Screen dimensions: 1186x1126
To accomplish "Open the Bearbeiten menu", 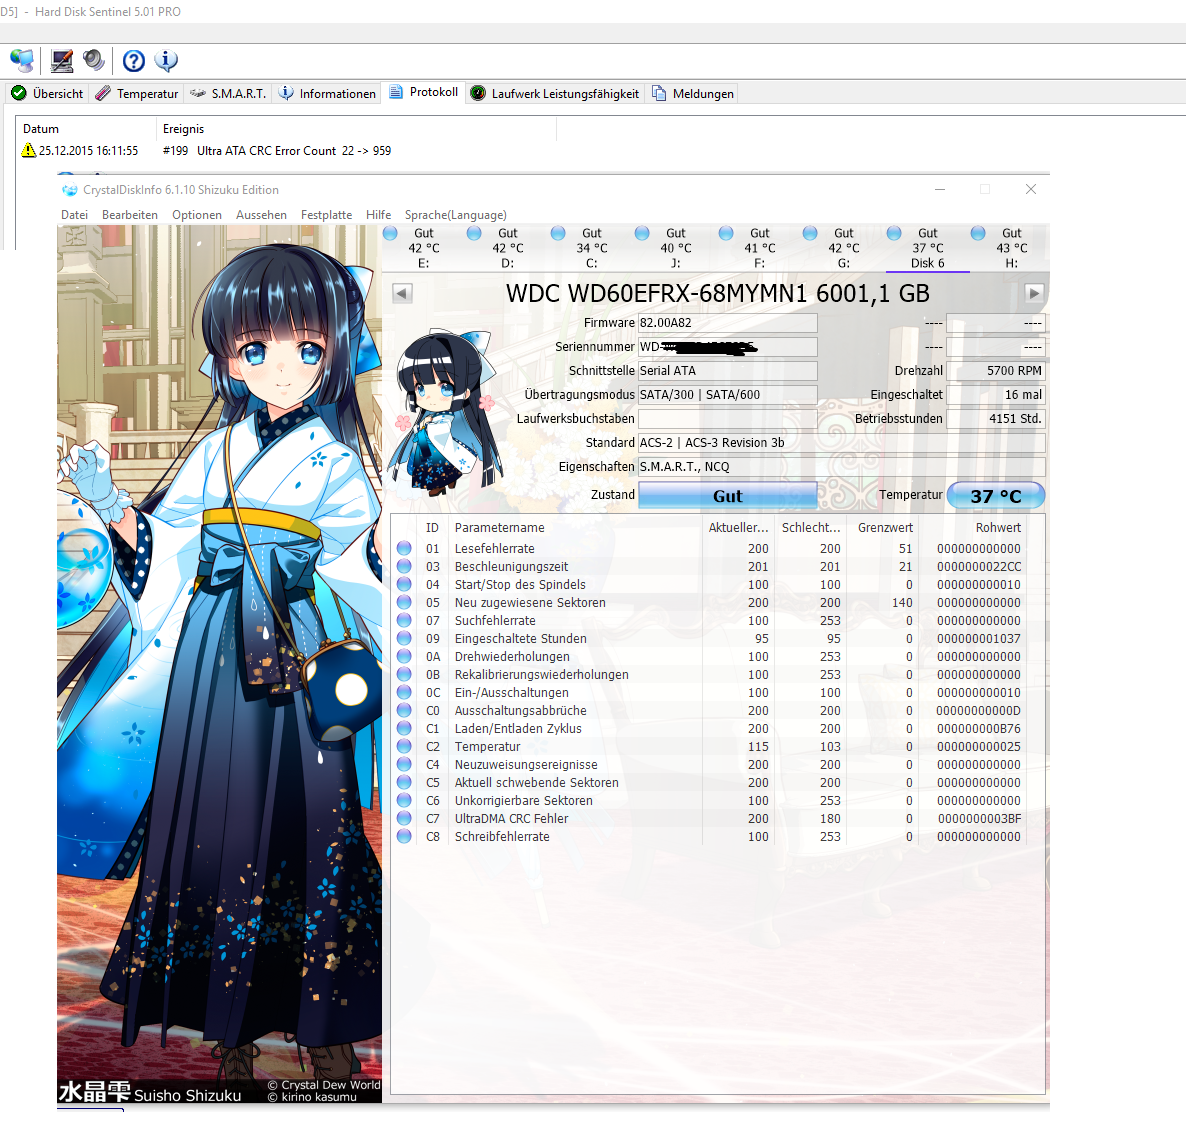I will tap(130, 215).
